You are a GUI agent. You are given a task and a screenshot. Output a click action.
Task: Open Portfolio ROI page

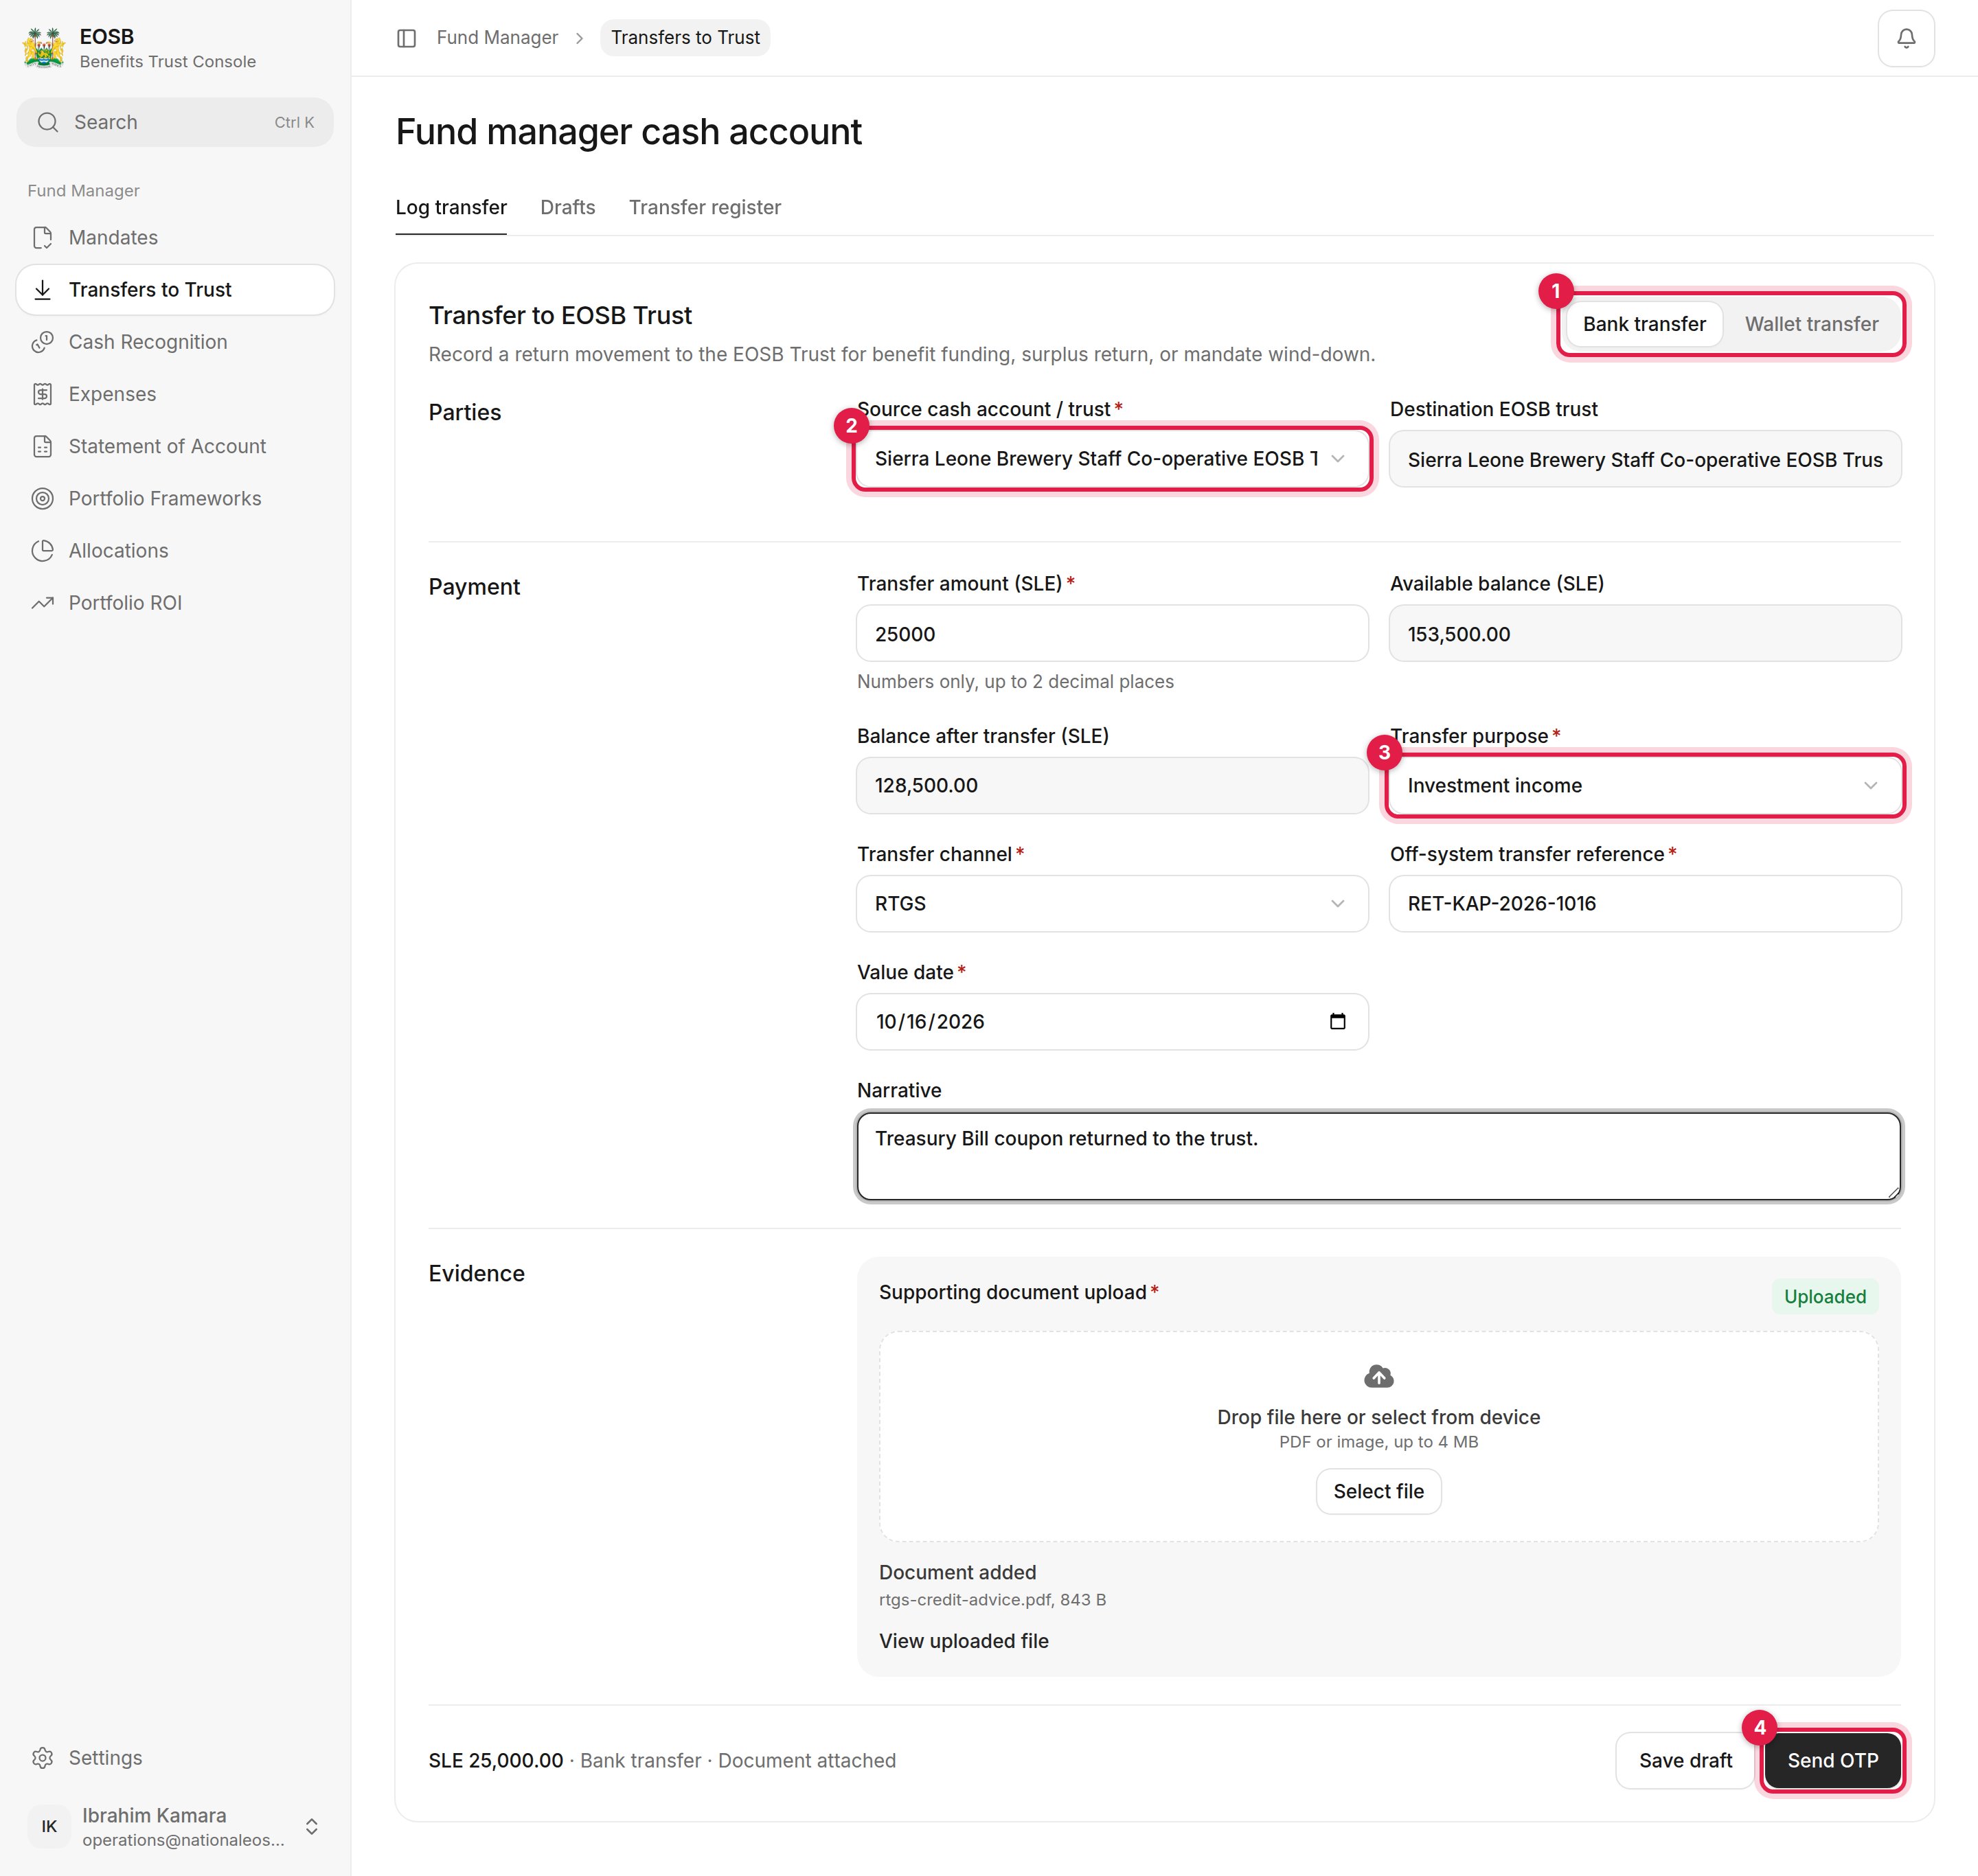pyautogui.click(x=175, y=603)
